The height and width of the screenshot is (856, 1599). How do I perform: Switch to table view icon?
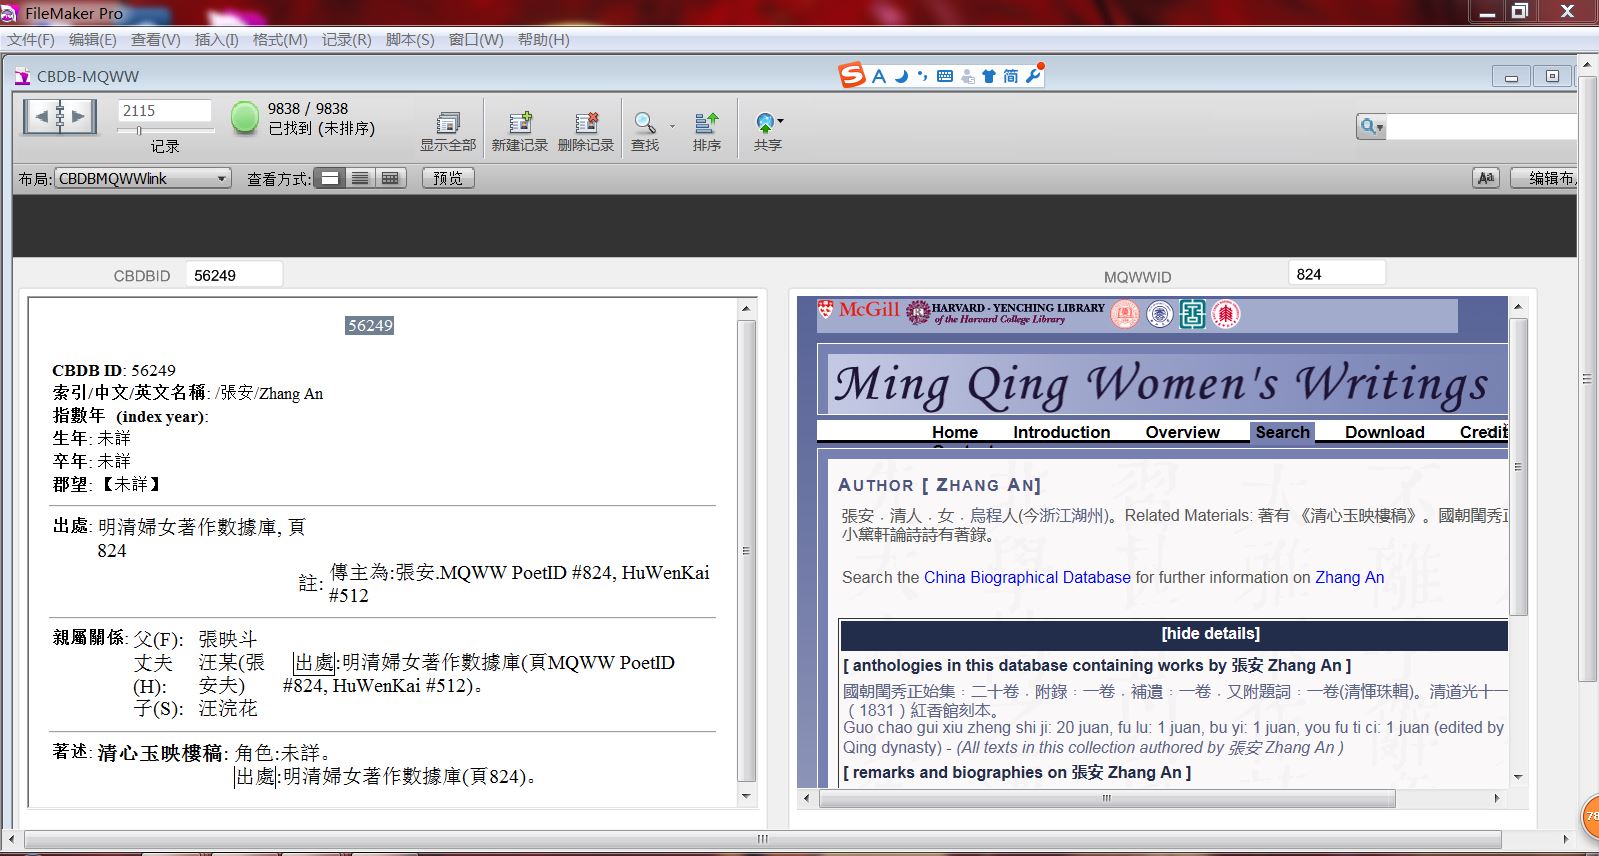click(390, 178)
